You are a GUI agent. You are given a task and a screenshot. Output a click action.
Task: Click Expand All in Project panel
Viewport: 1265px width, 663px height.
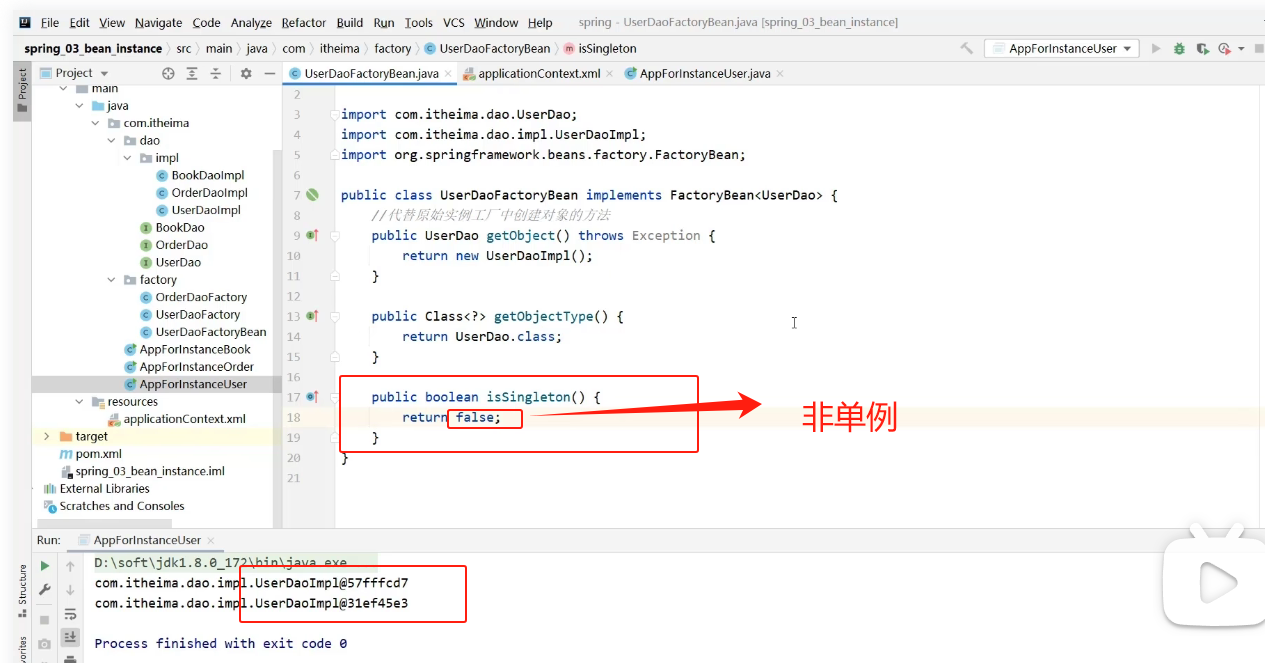pos(192,73)
